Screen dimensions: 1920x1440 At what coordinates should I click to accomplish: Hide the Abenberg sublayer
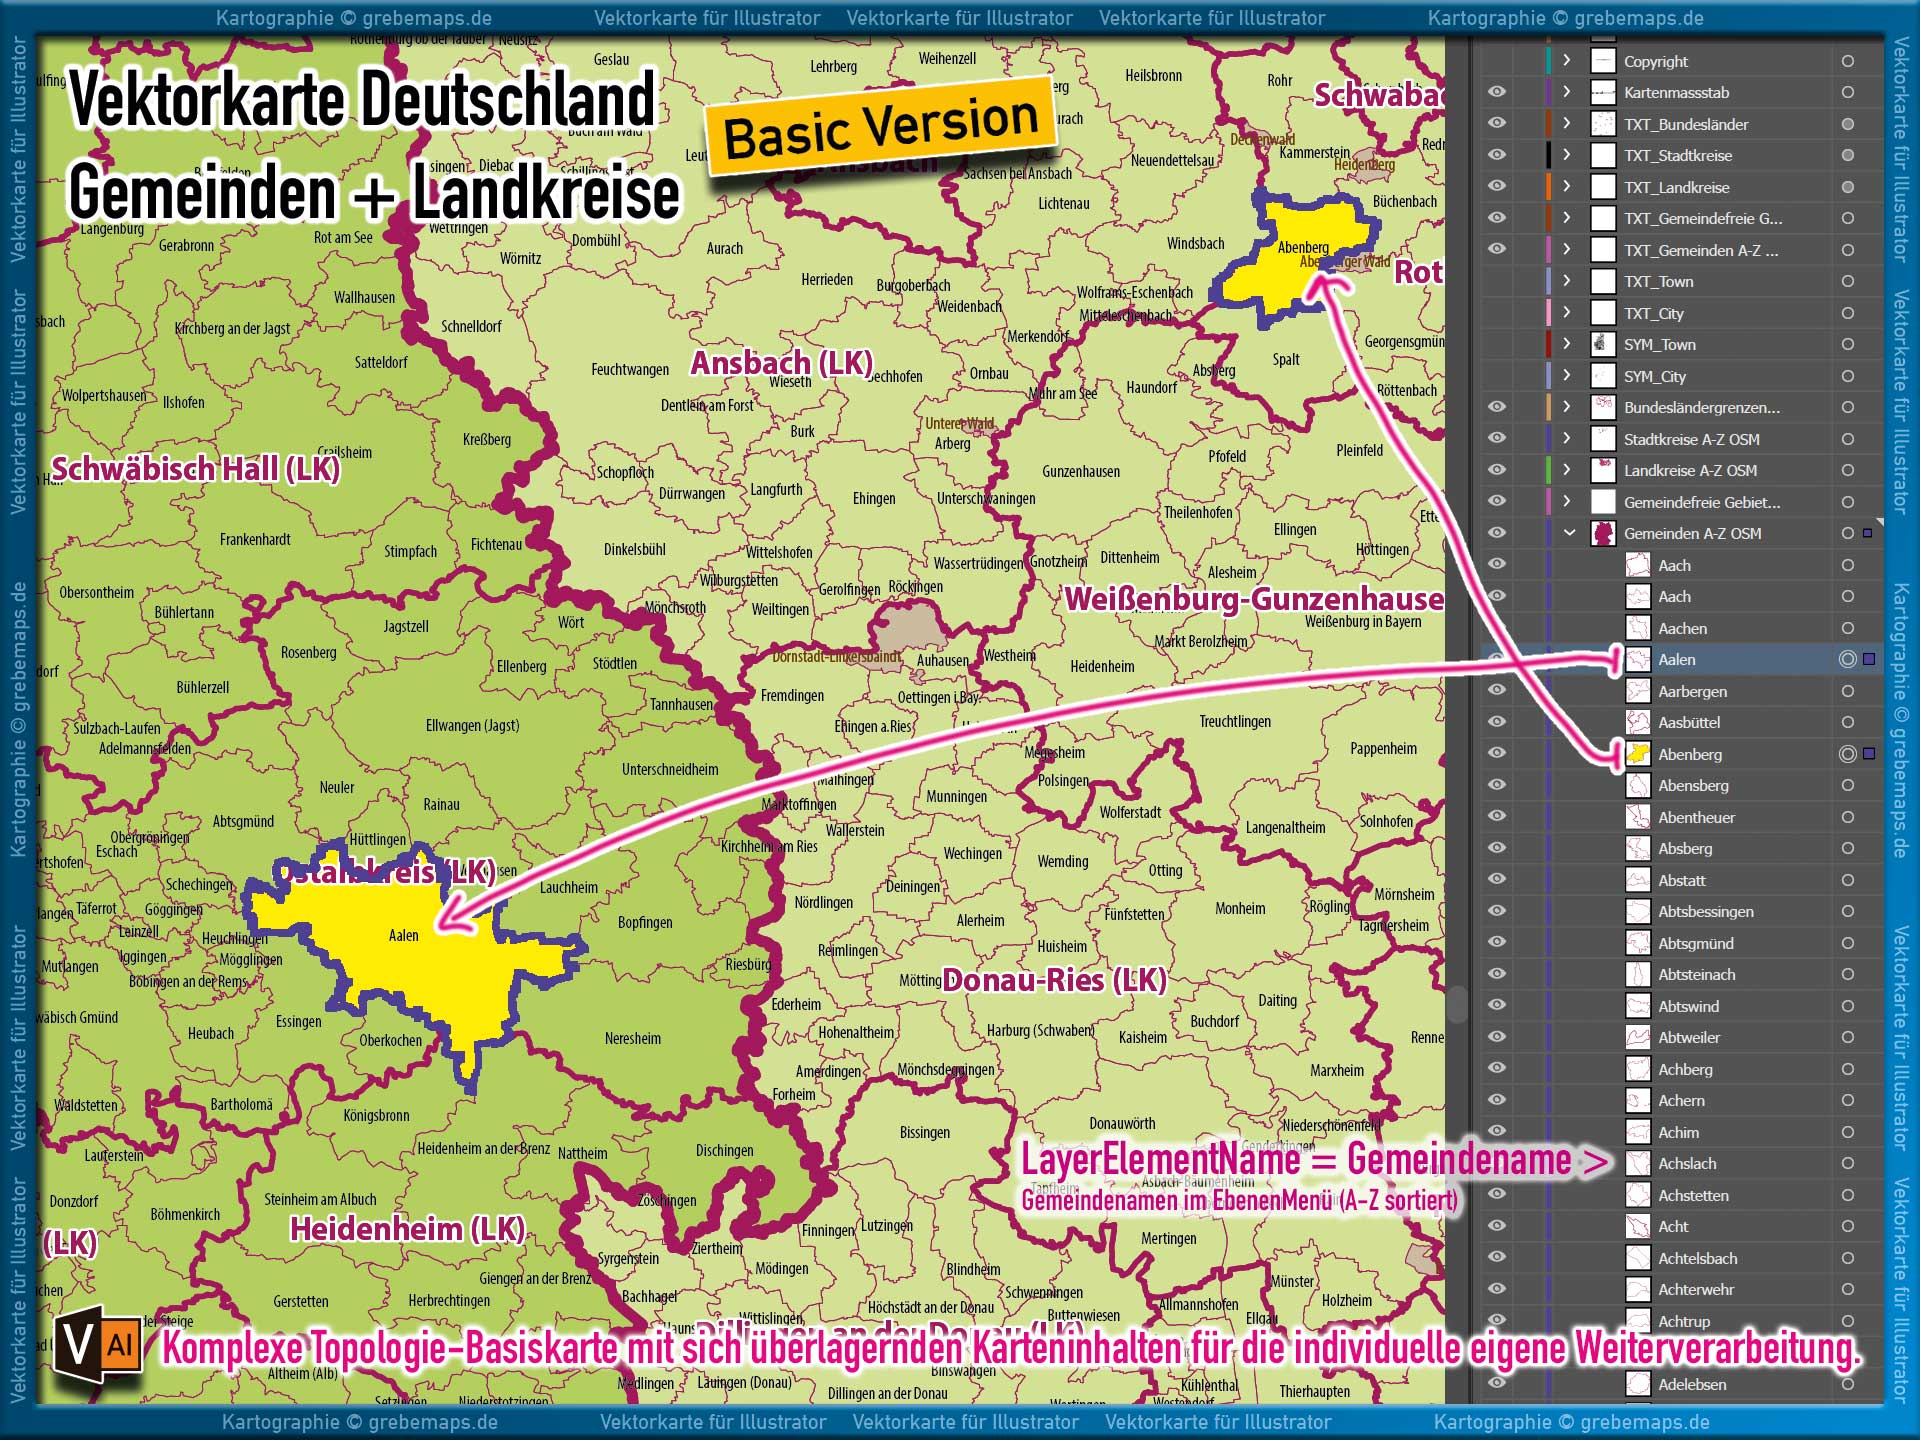(x=1496, y=753)
